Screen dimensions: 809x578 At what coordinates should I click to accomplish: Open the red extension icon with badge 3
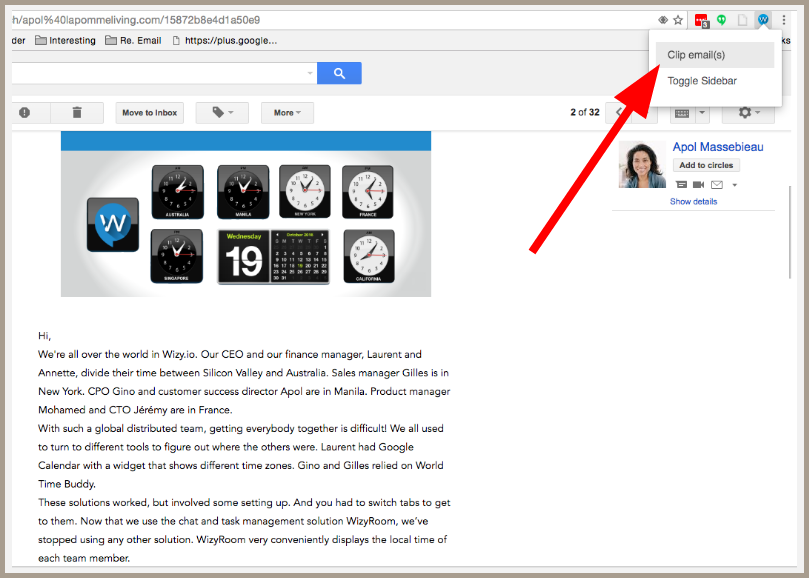point(702,20)
